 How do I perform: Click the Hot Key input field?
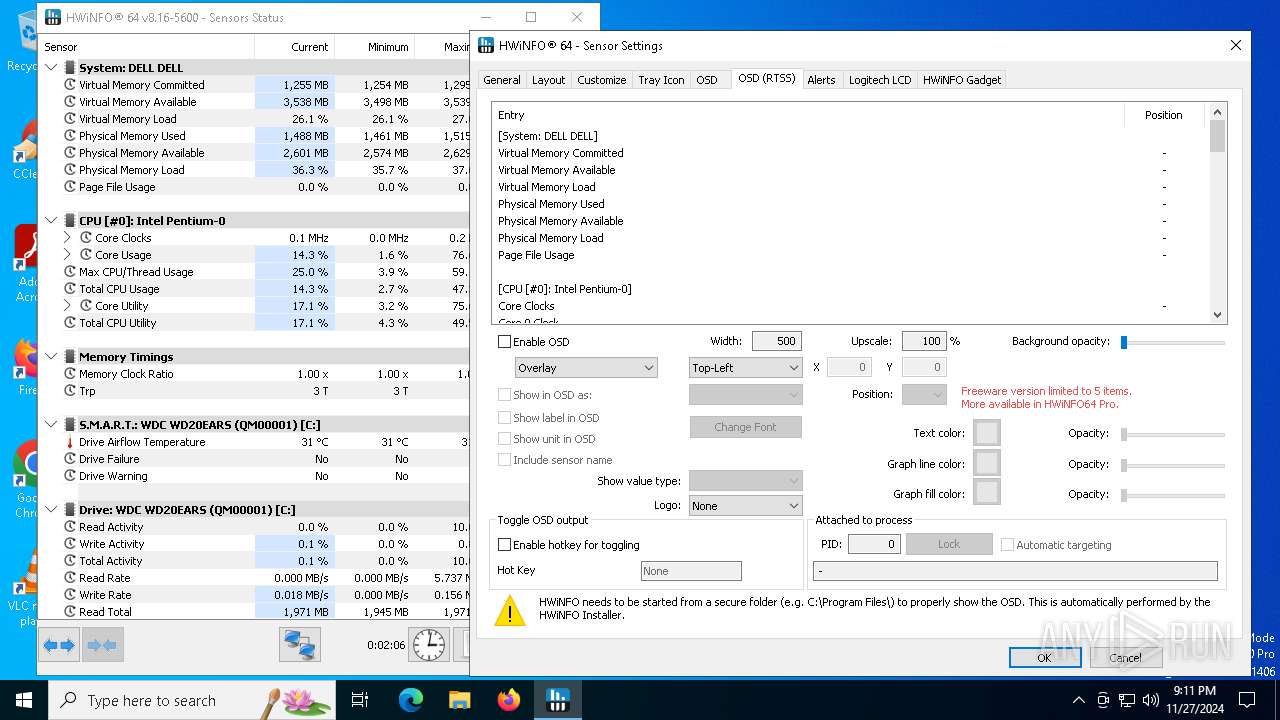(691, 571)
